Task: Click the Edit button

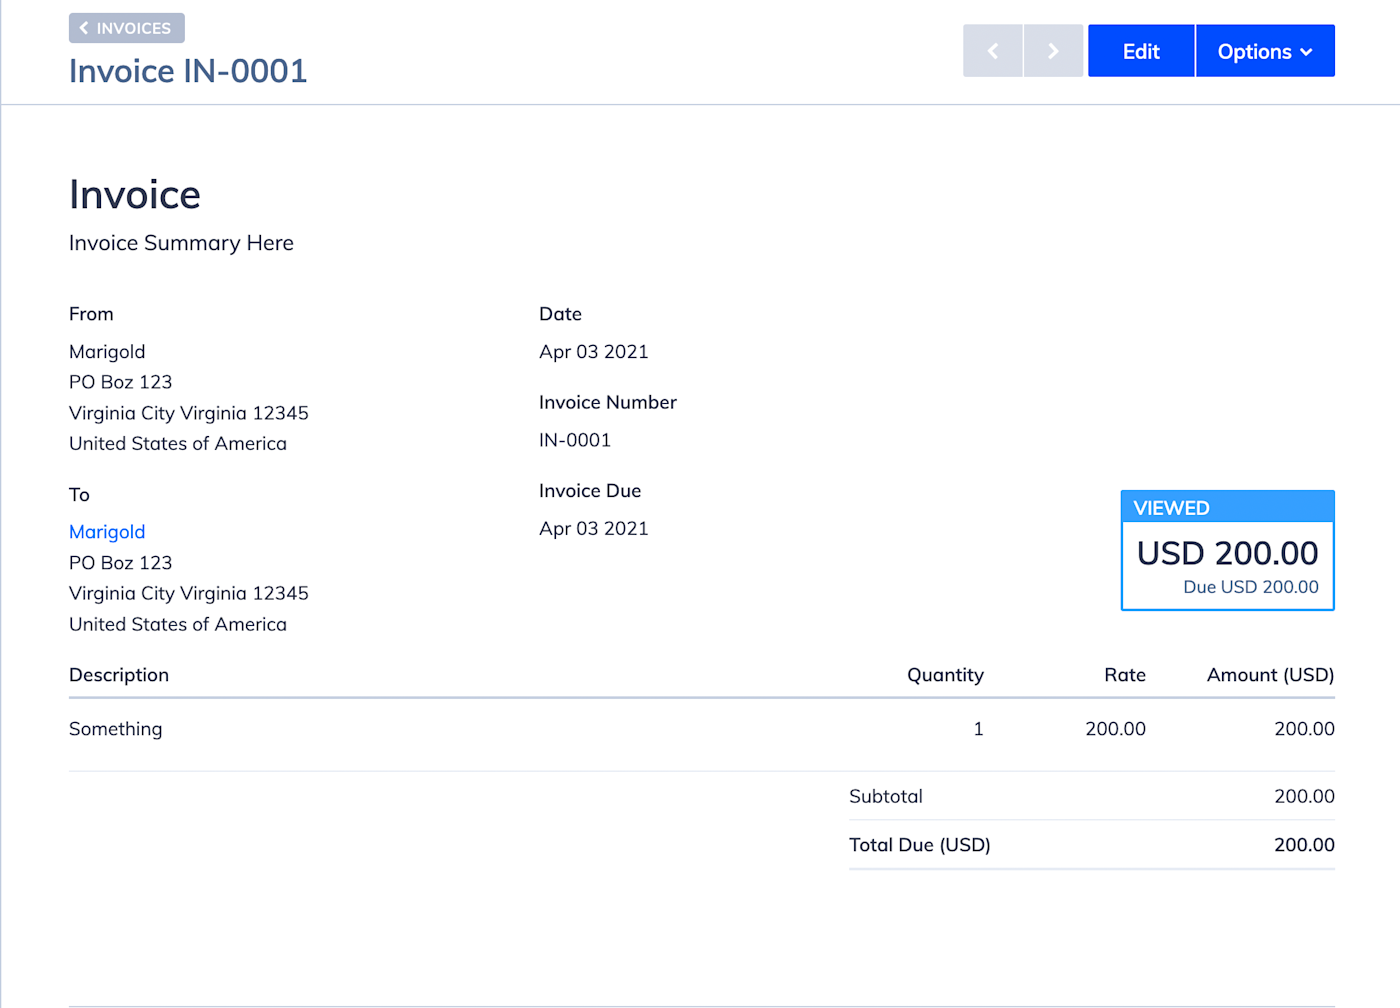Action: [x=1141, y=51]
